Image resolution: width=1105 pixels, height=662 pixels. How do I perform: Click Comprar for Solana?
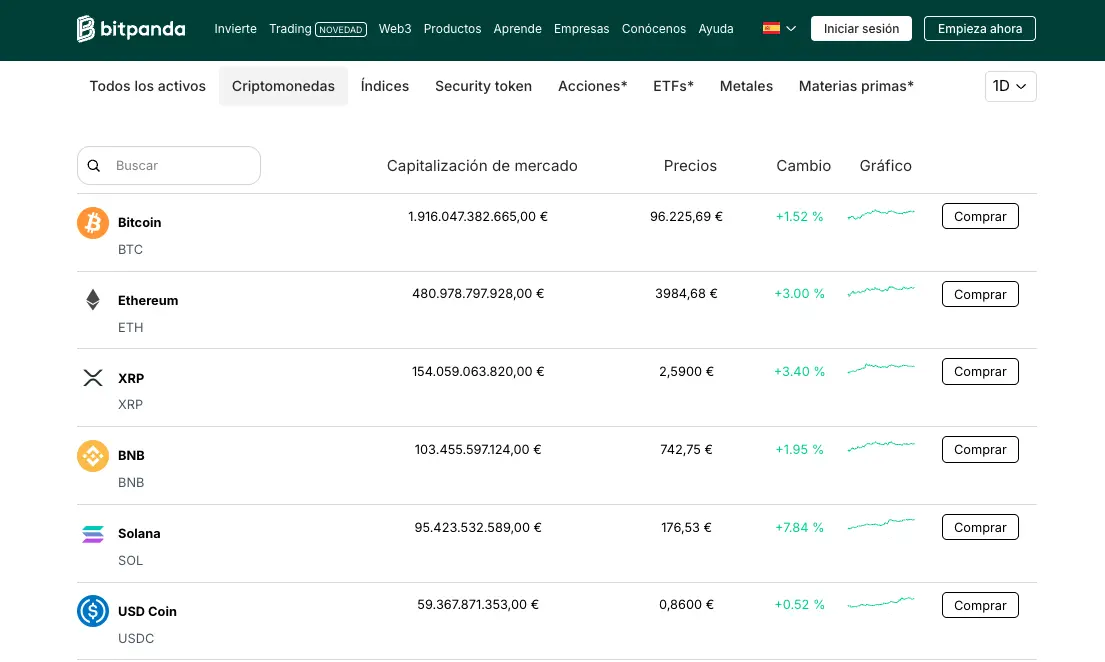(x=980, y=527)
